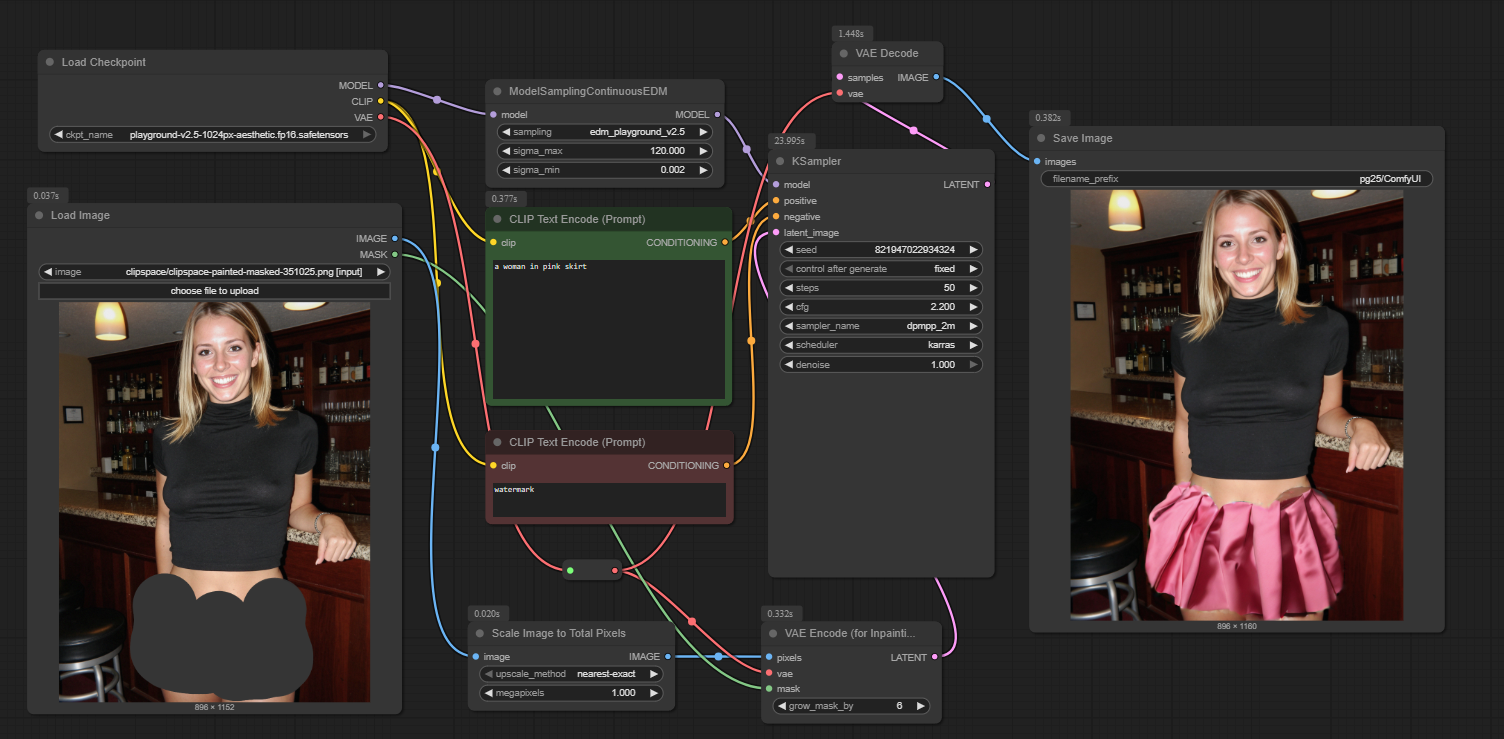The image size is (1504, 739).
Task: Click the Save Image node's title dot
Action: coord(1041,138)
